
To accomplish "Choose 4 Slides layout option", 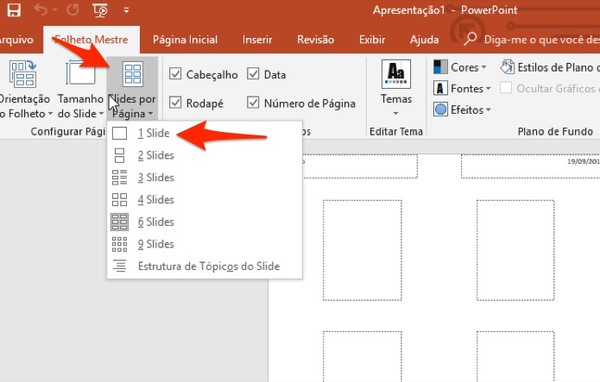I will 205,200.
